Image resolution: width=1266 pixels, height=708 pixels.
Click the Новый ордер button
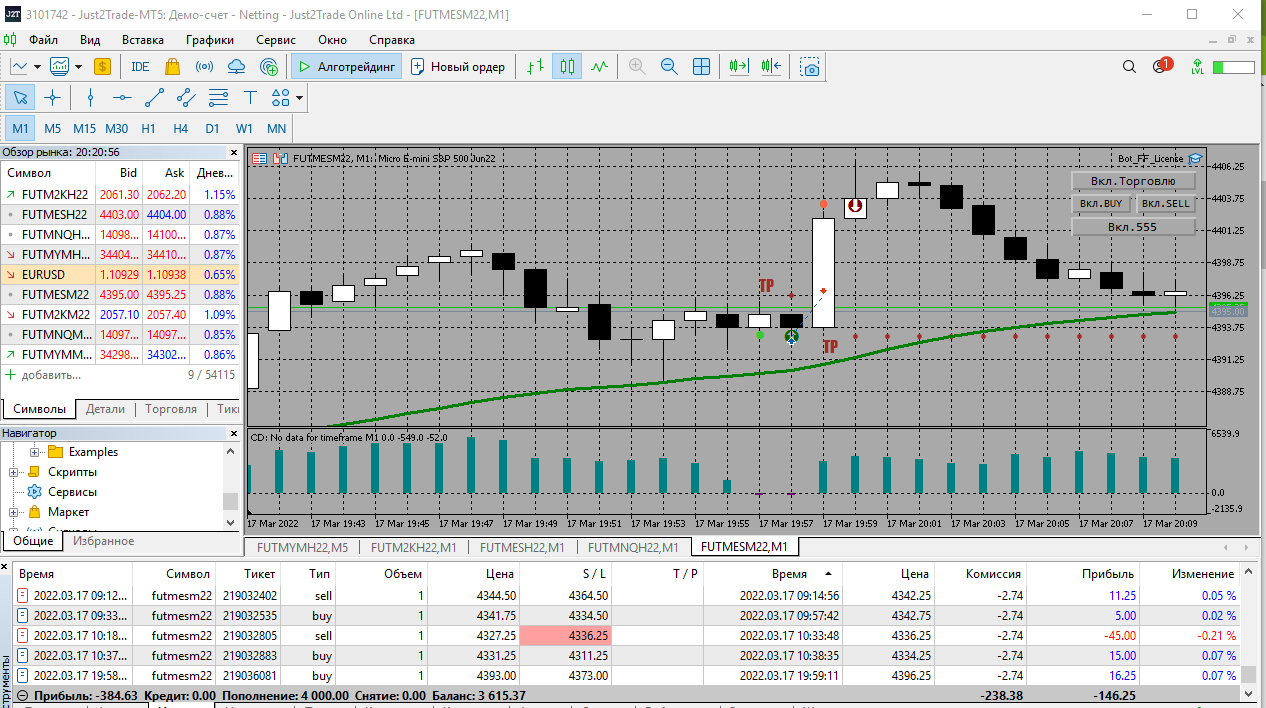click(458, 67)
